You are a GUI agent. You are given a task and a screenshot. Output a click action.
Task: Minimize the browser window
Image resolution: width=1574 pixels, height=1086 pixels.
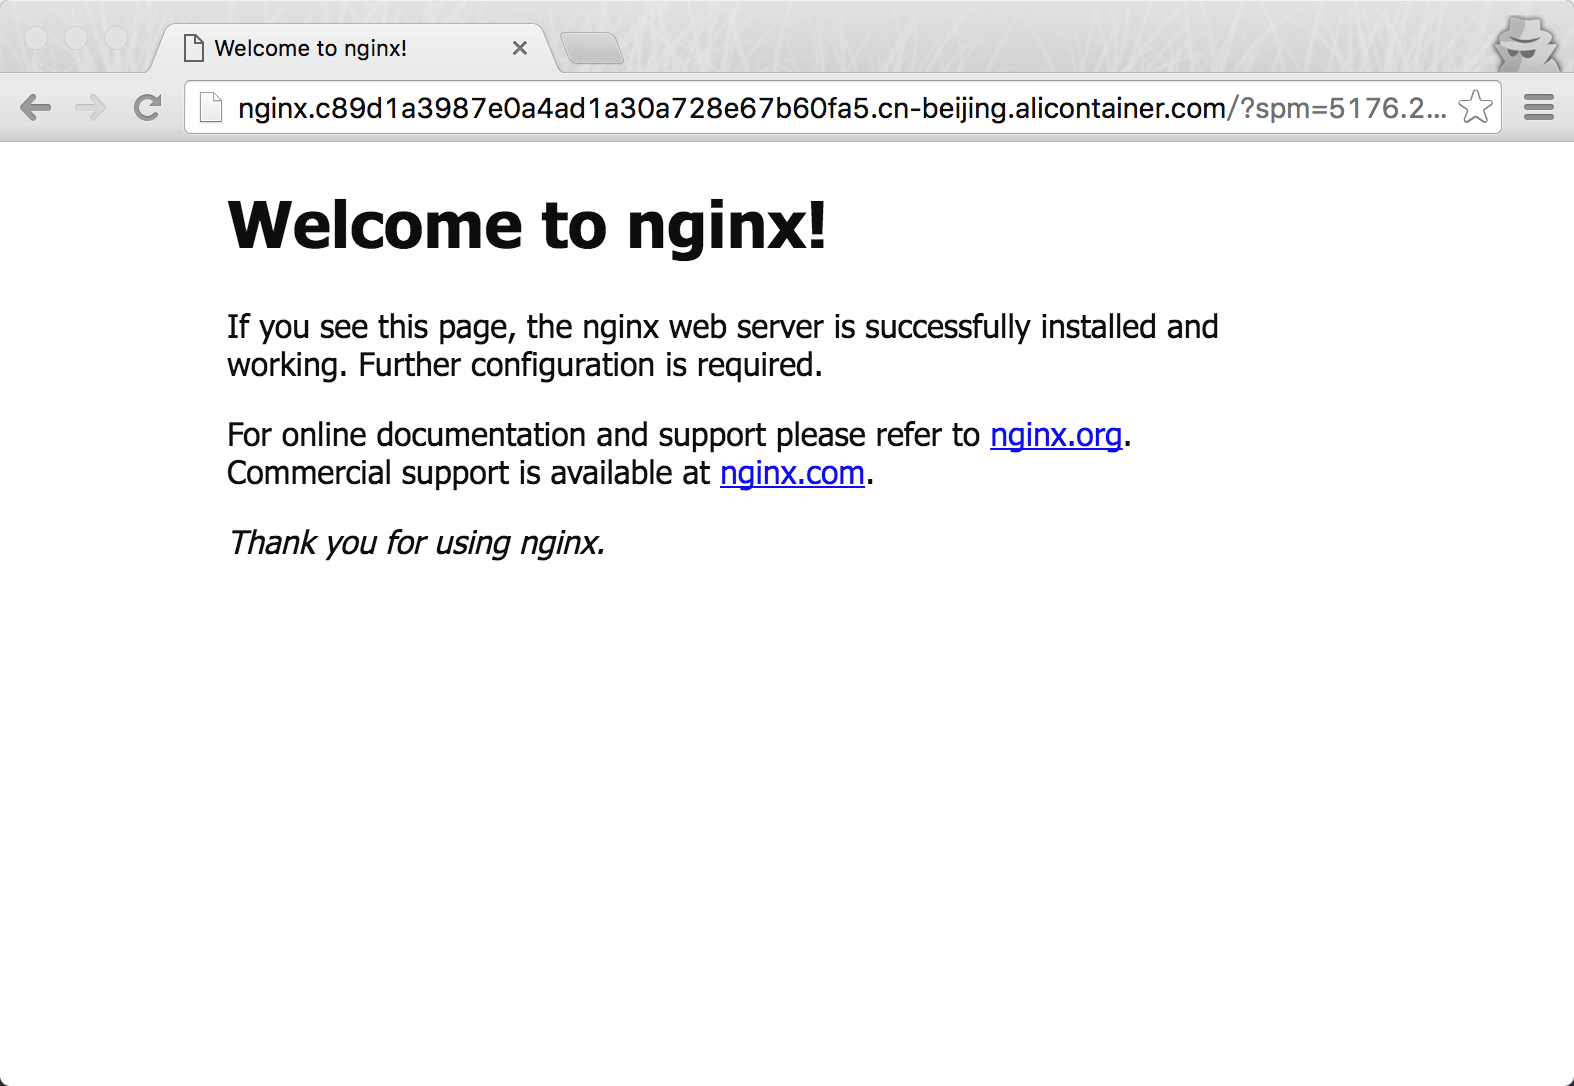click(76, 38)
